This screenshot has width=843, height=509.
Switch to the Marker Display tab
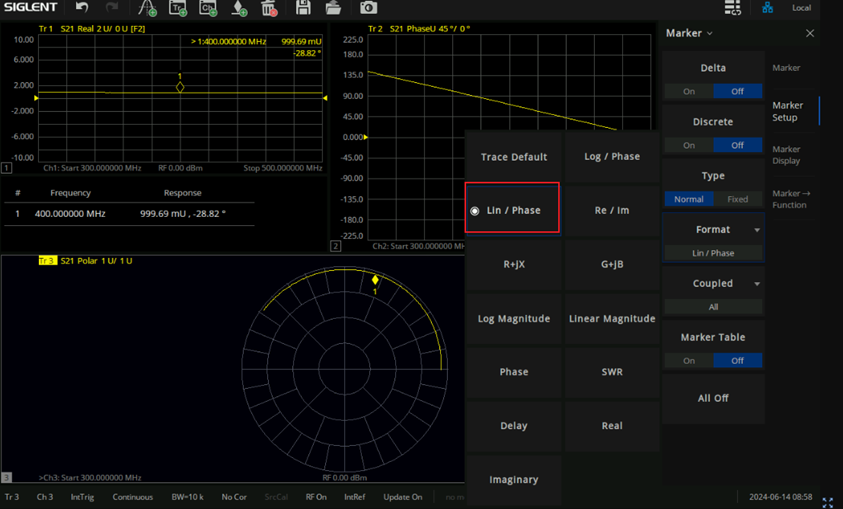coord(787,155)
